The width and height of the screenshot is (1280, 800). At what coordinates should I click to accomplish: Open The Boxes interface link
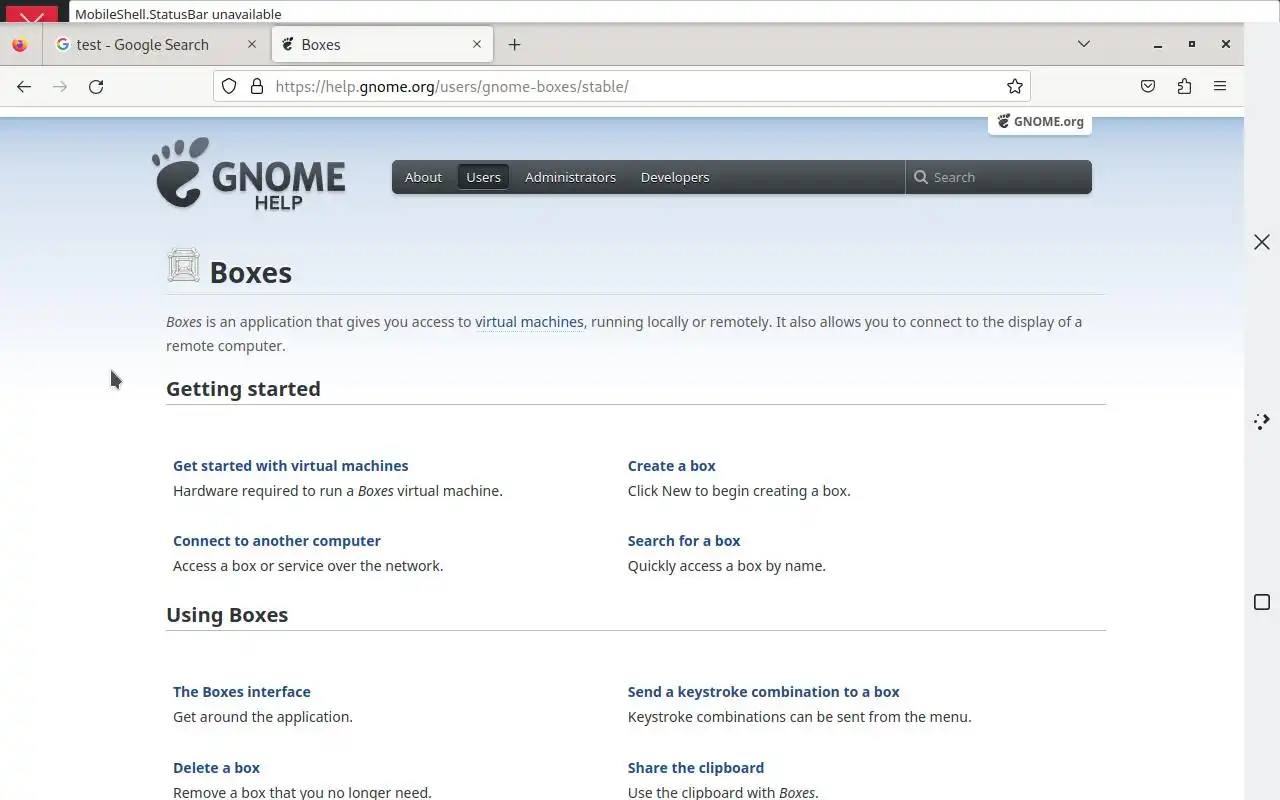242,692
